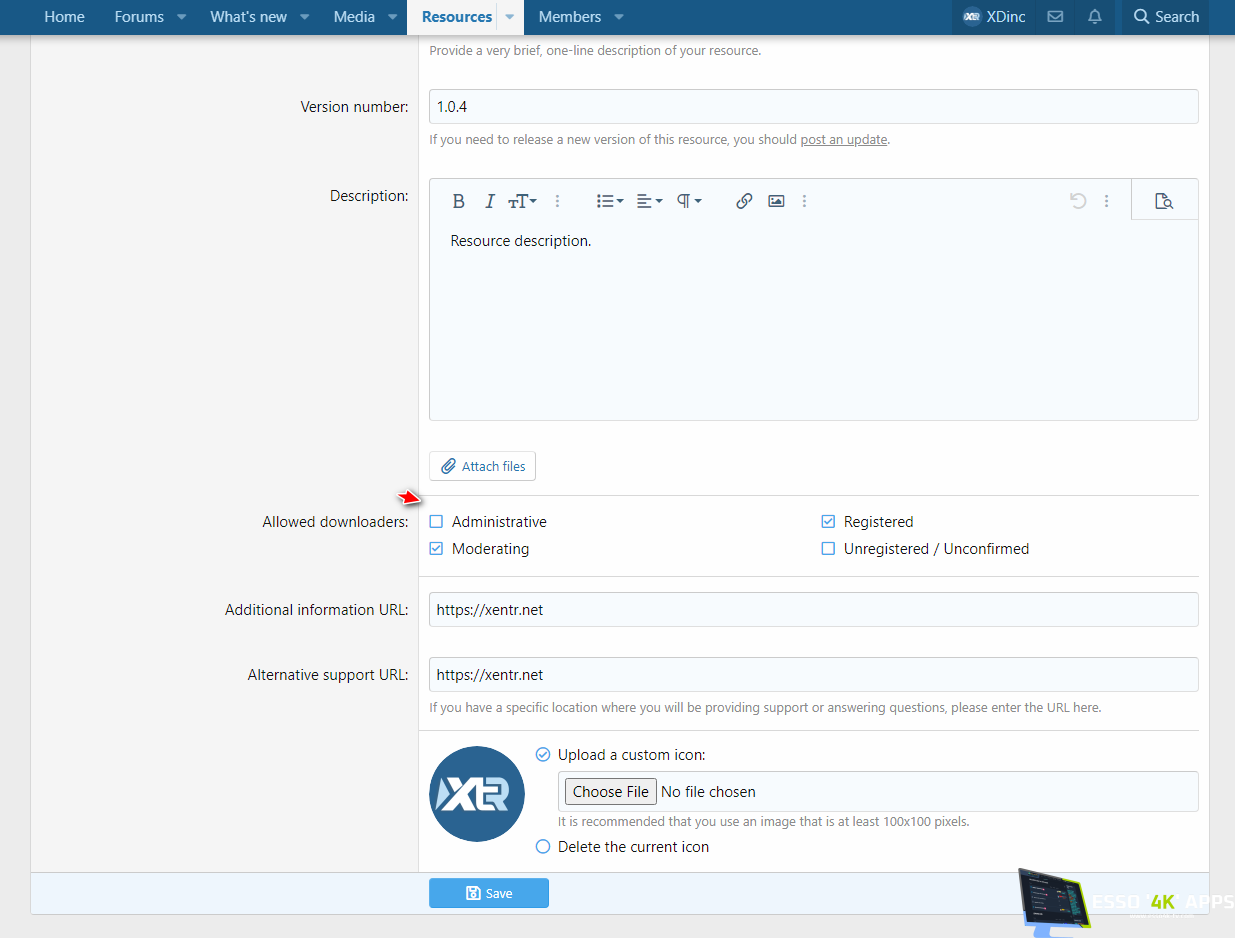Viewport: 1235px width, 938px height.
Task: Open the alerts bell icon
Action: [1095, 17]
